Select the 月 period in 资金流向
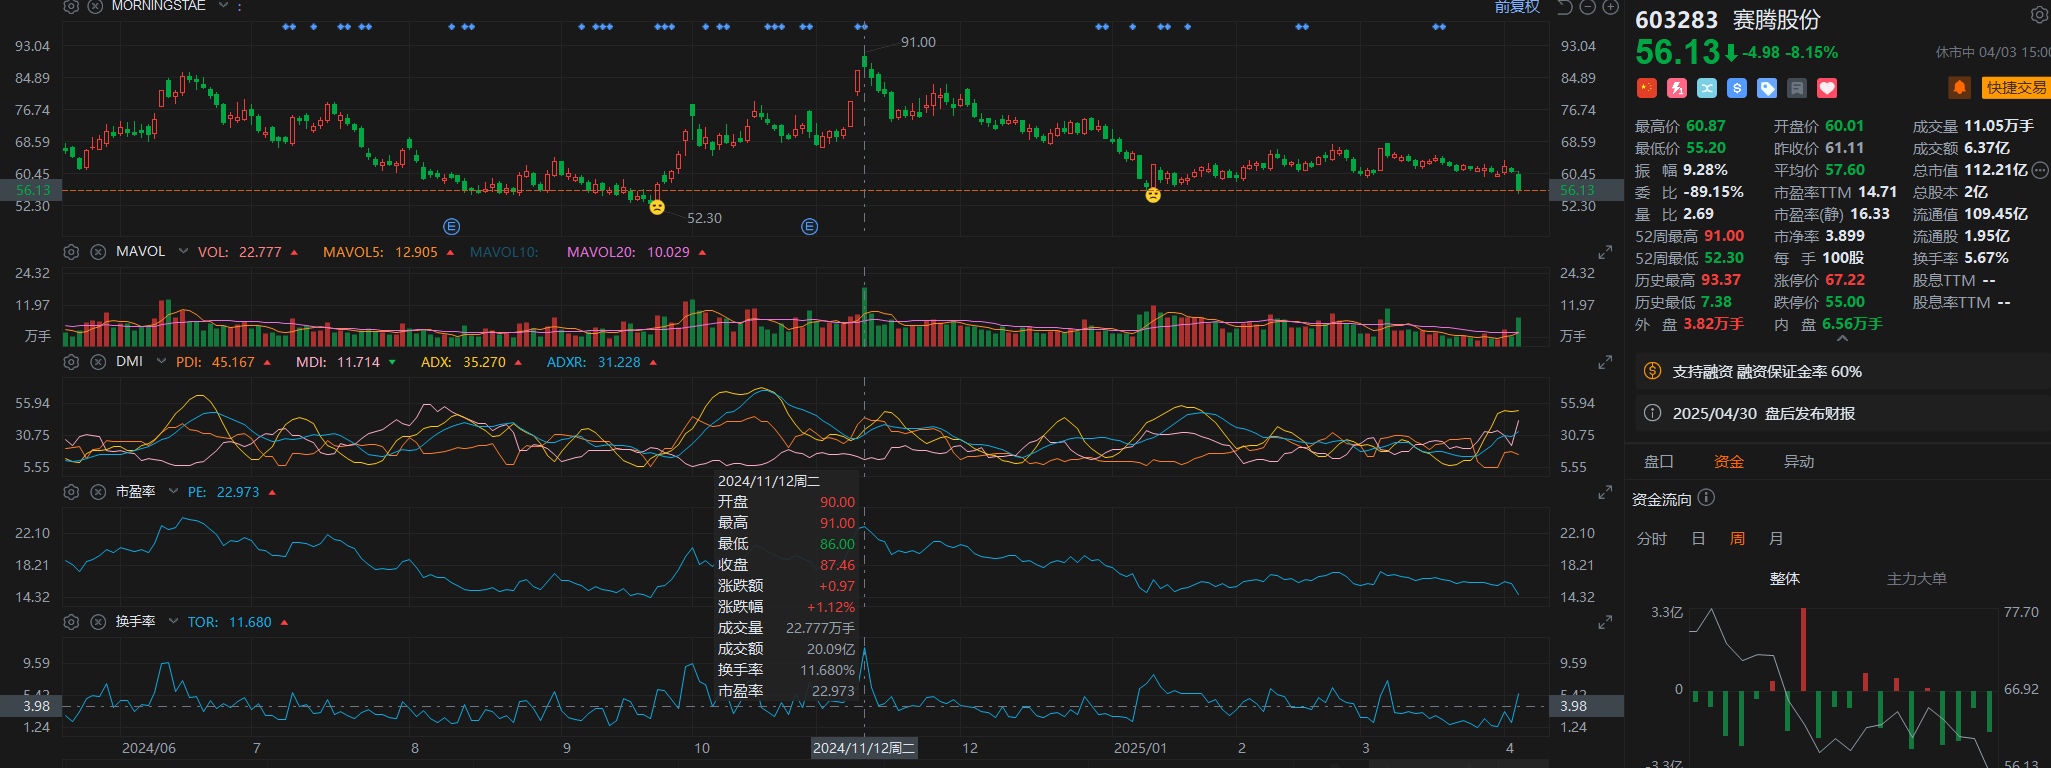The image size is (2051, 768). (x=1776, y=539)
